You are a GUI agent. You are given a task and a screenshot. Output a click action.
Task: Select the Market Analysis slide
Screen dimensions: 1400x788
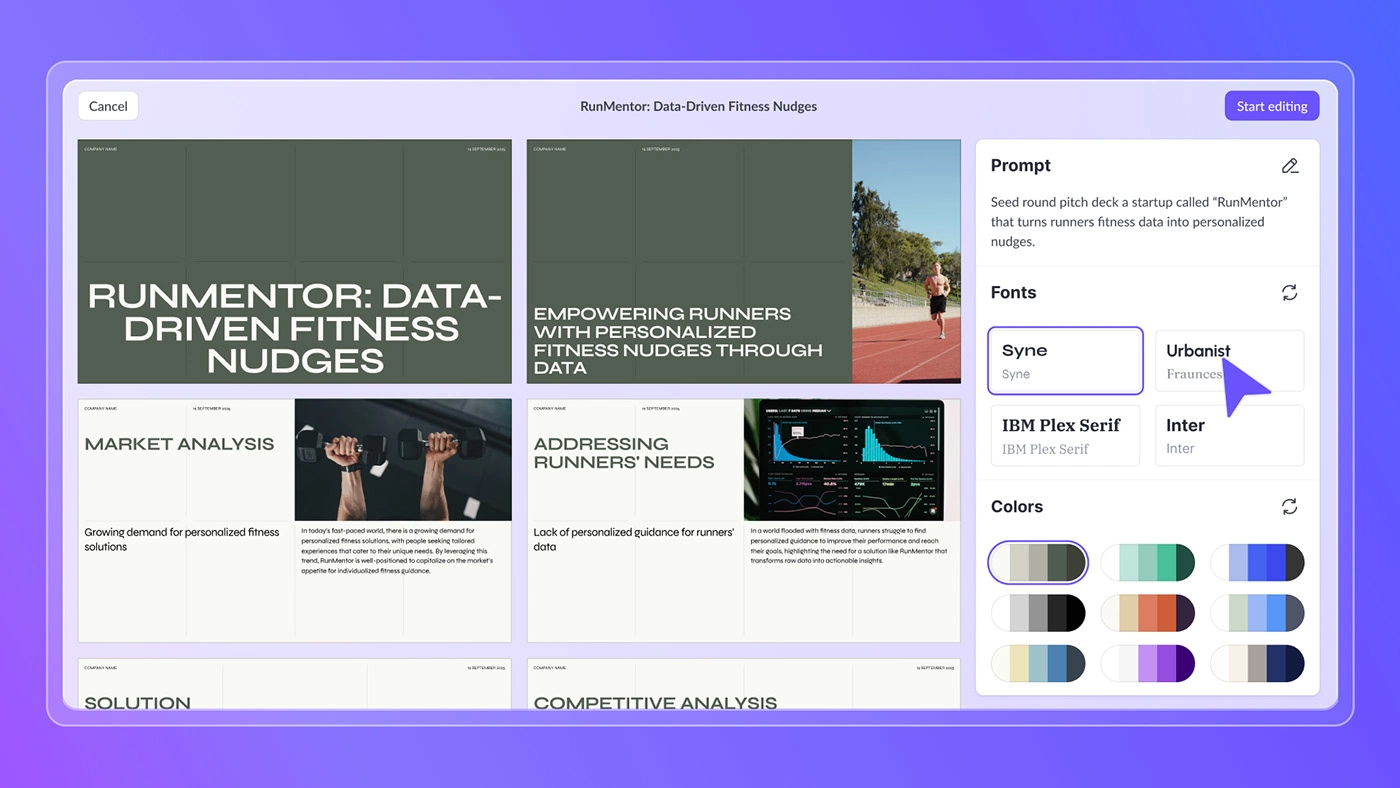pyautogui.click(x=295, y=520)
